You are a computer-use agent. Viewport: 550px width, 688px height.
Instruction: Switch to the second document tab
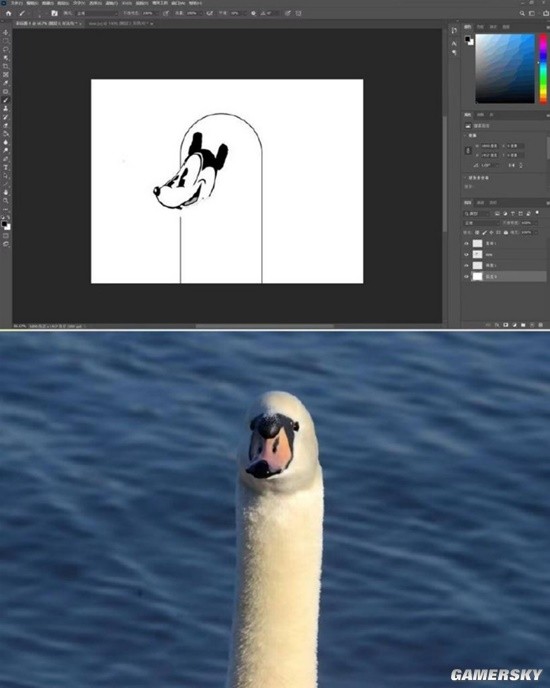[x=120, y=23]
